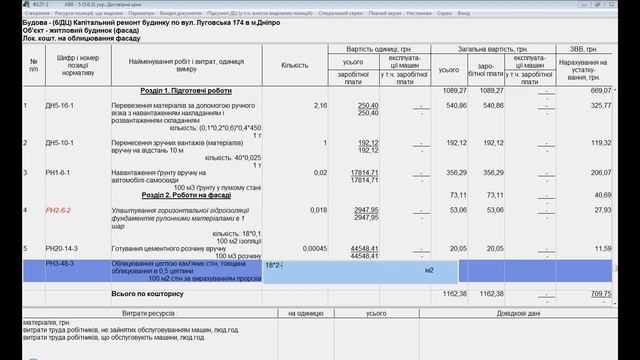Open the Сервіс menu
640x360 pixels.
[444, 13]
